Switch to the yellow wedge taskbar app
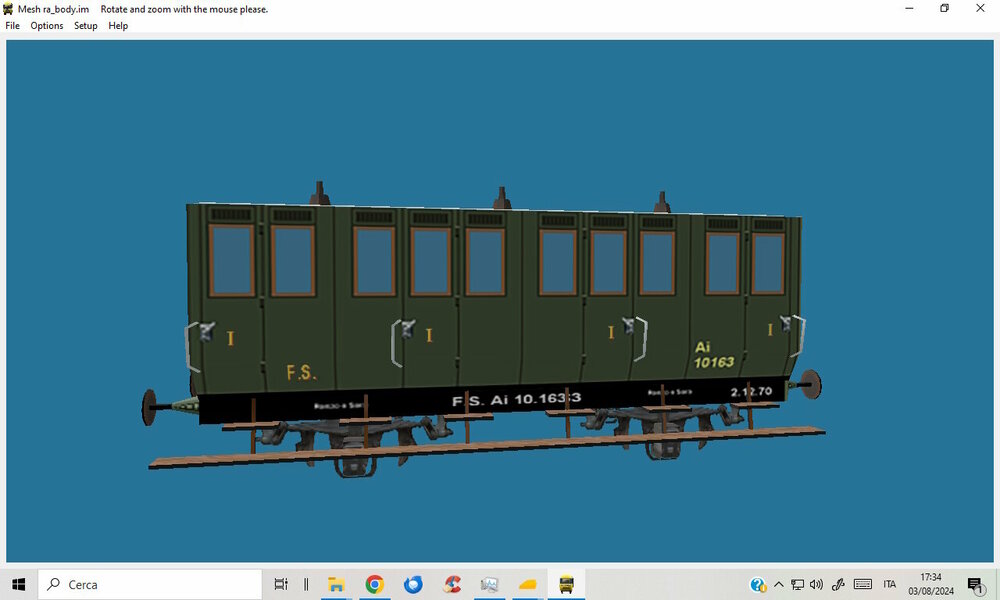This screenshot has width=1000, height=600. 528,584
